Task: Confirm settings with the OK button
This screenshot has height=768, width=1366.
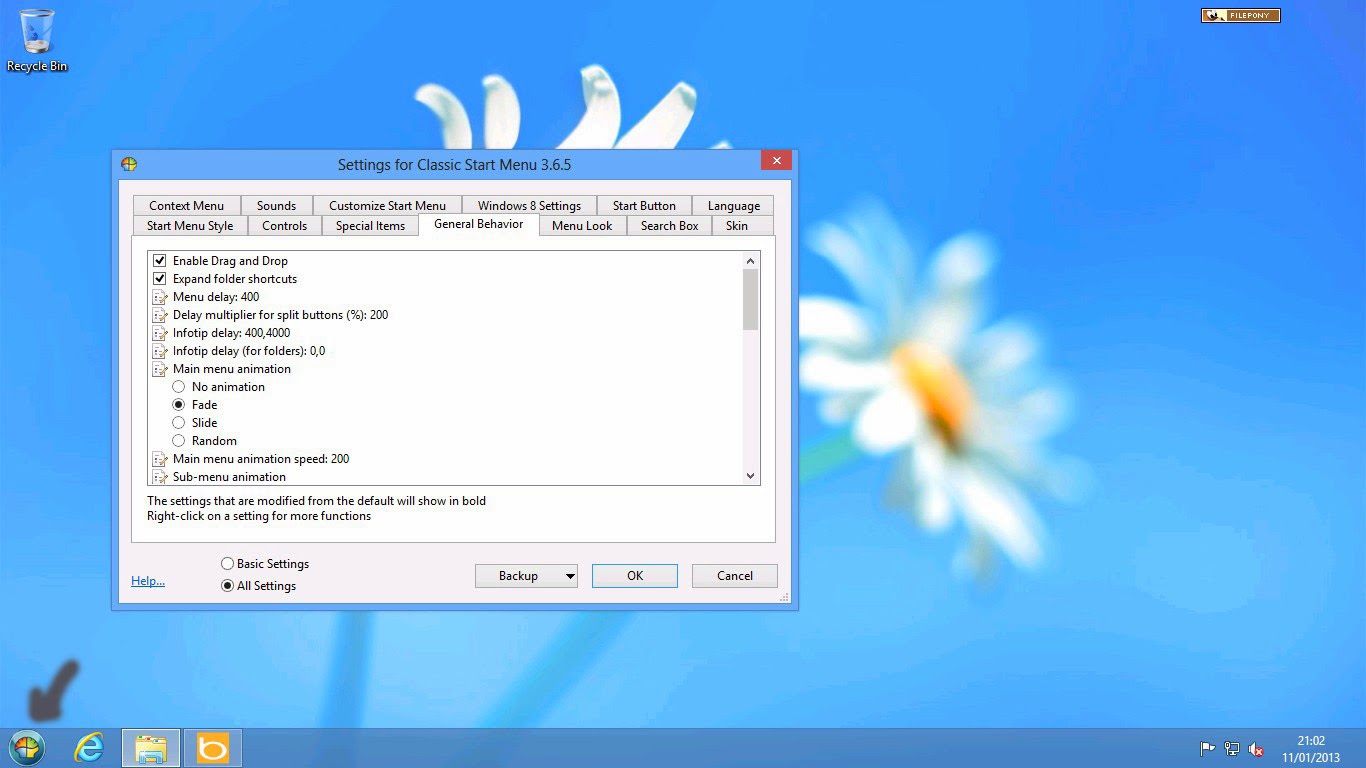Action: 634,575
